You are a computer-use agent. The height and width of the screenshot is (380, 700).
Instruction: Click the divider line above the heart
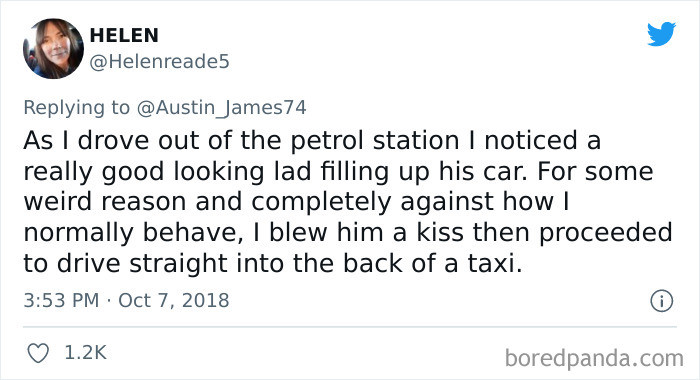[x=350, y=327]
